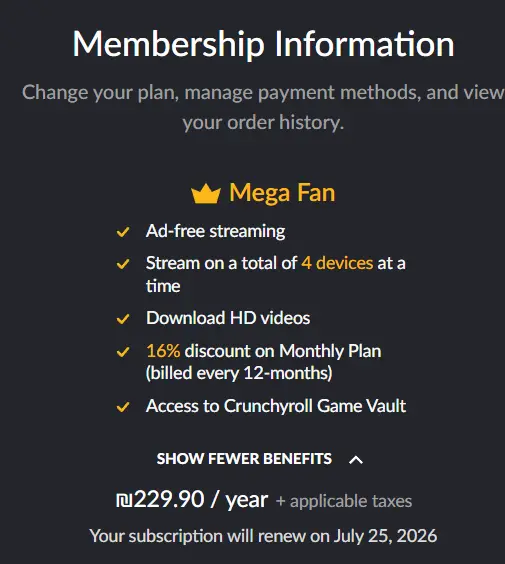Viewport: 505px width, 564px height.
Task: Click the checkmark beside Crunchyroll Game Vault
Action: (x=123, y=407)
